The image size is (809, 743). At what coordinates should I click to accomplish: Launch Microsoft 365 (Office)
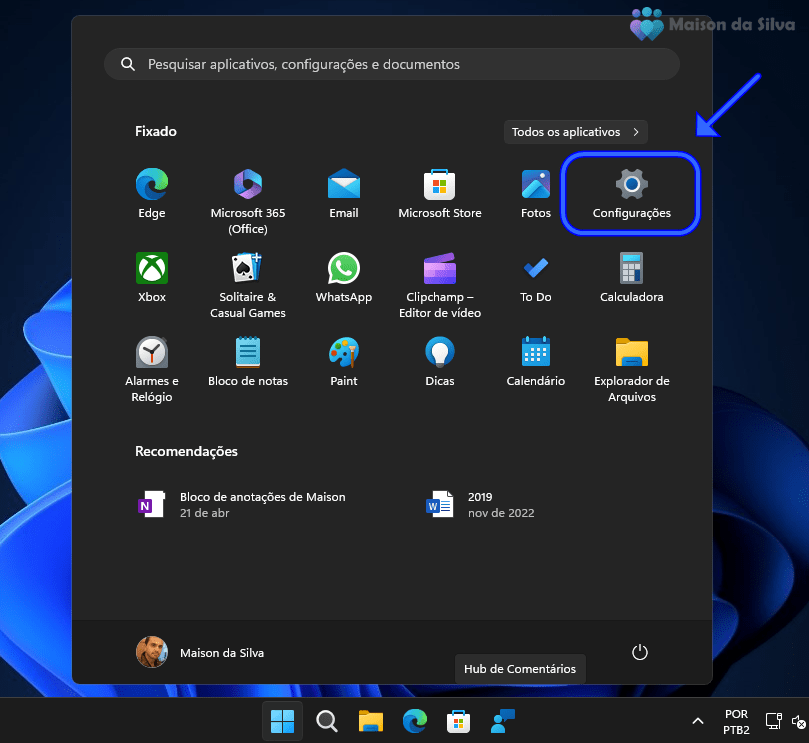coord(248,201)
